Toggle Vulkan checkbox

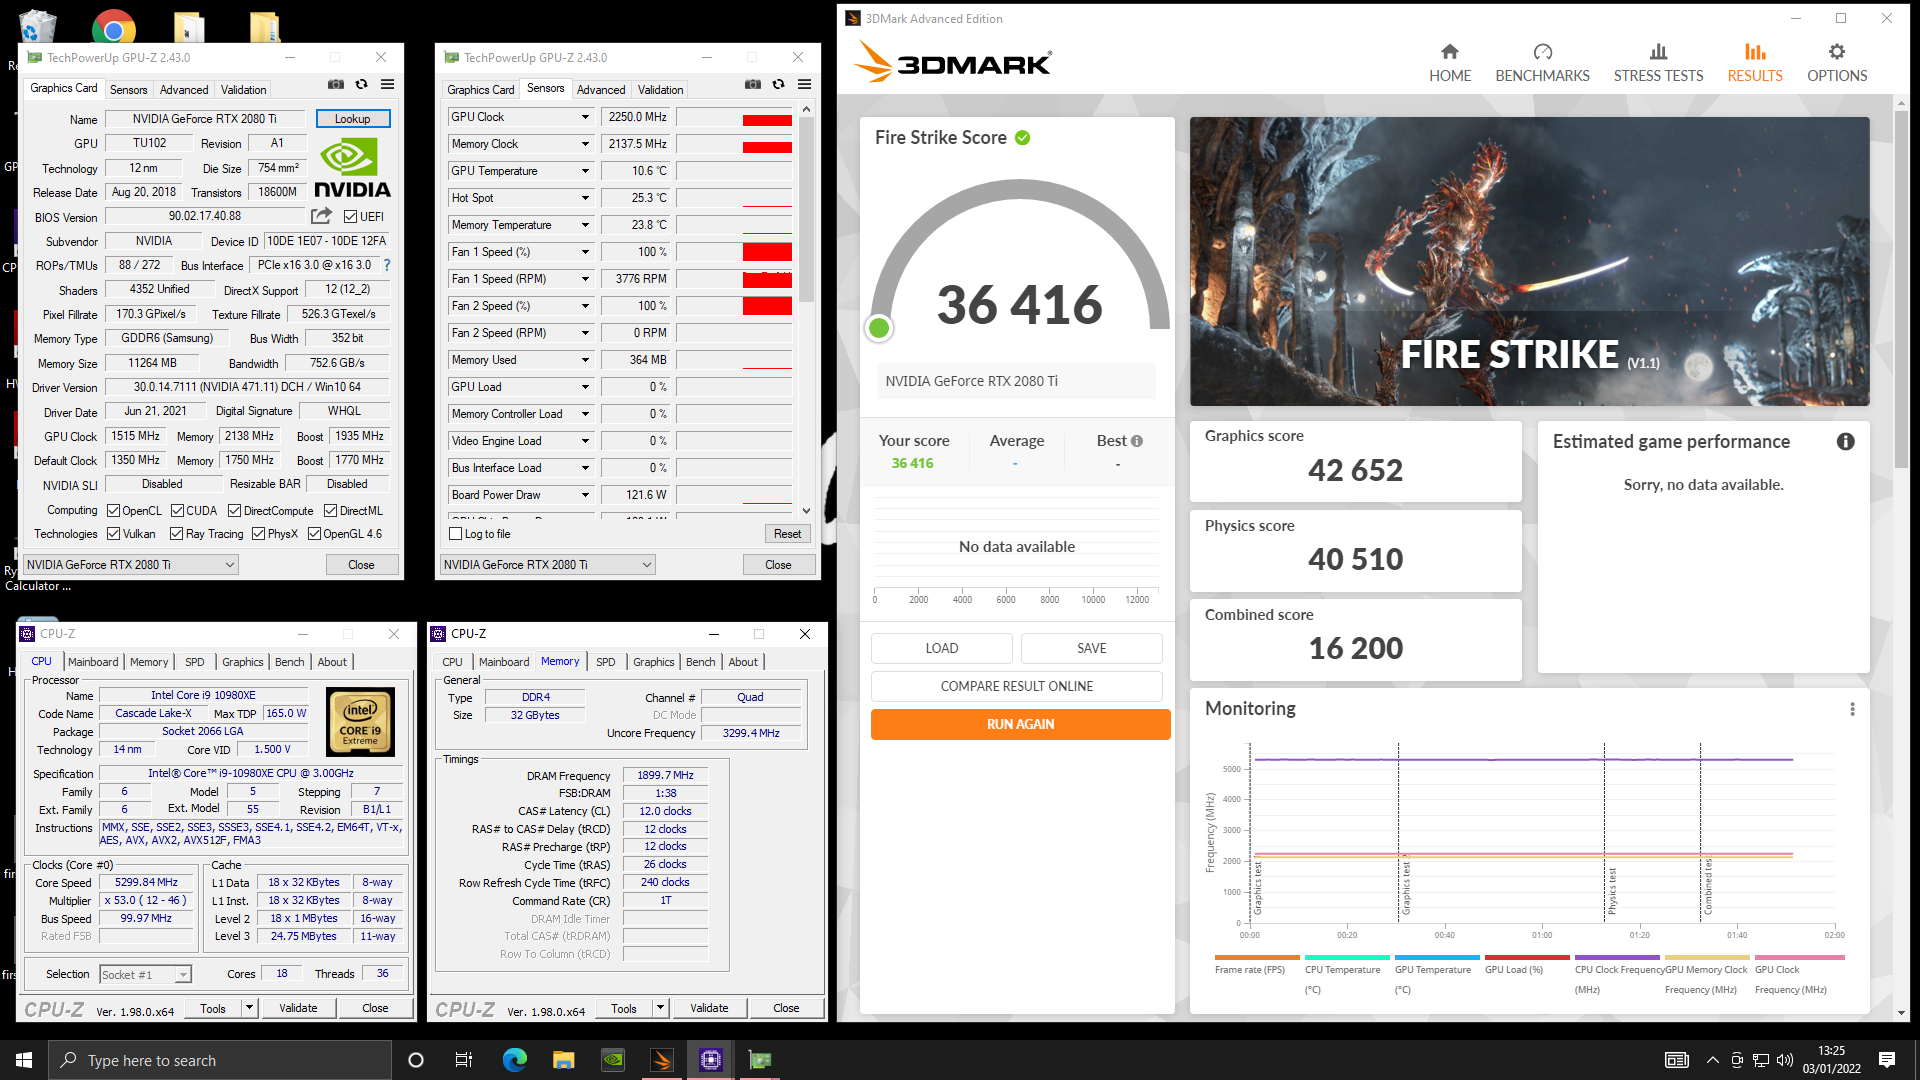(x=114, y=534)
